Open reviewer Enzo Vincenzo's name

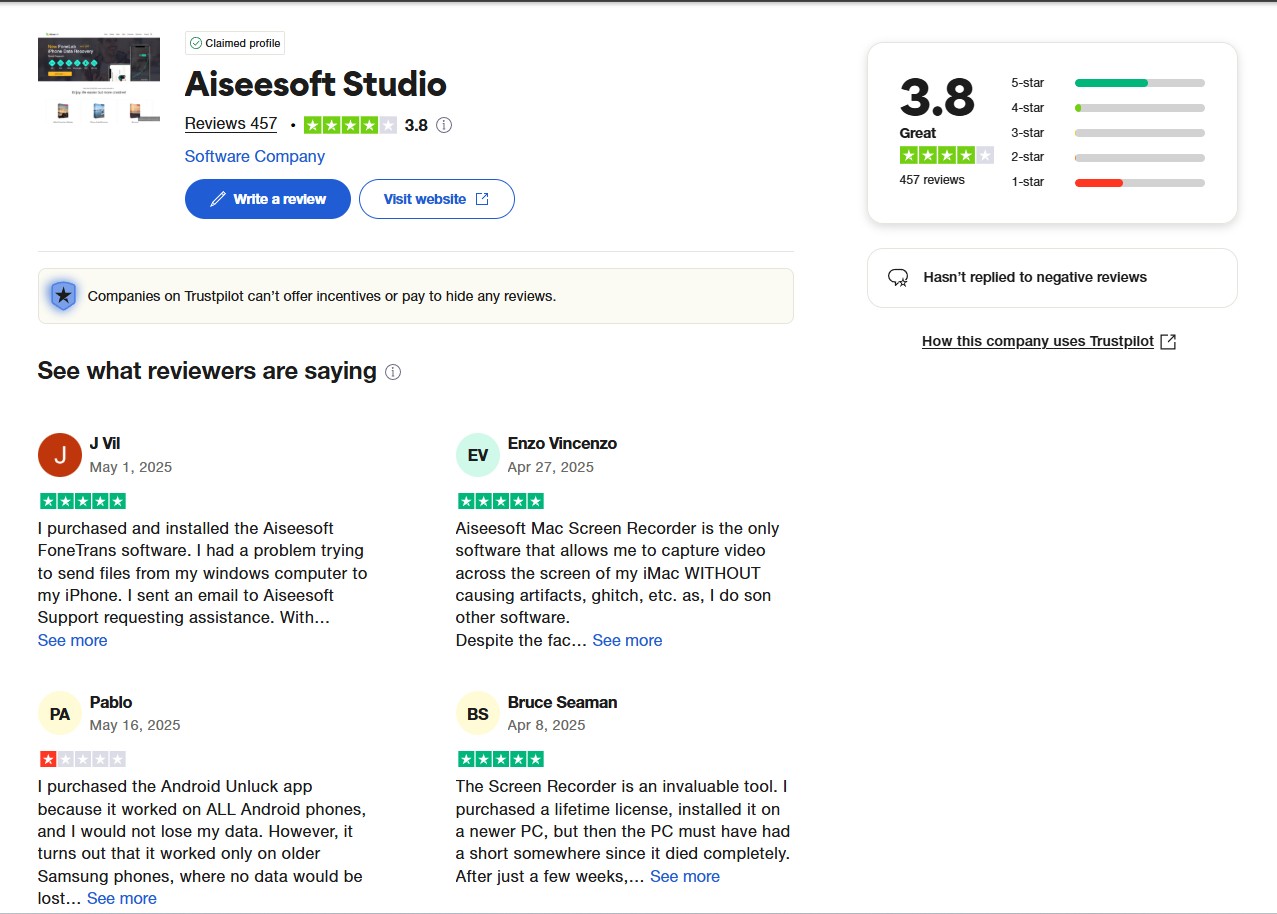562,443
